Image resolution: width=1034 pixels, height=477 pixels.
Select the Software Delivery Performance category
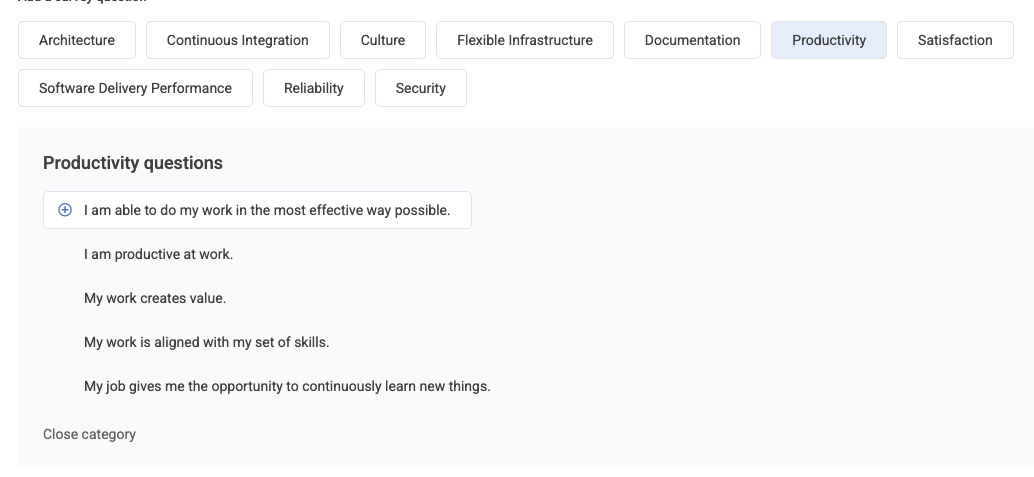[135, 88]
